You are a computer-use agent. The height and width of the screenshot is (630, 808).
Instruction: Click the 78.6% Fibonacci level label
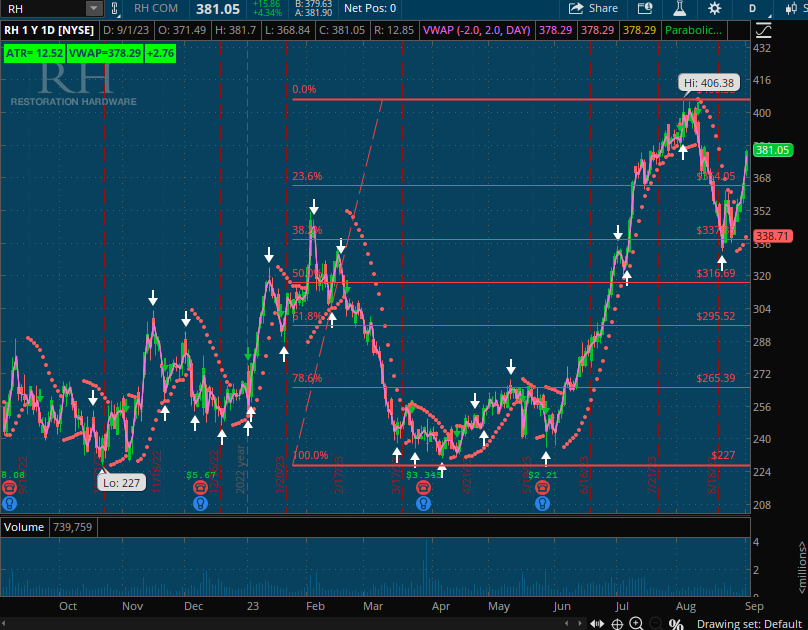pos(307,378)
